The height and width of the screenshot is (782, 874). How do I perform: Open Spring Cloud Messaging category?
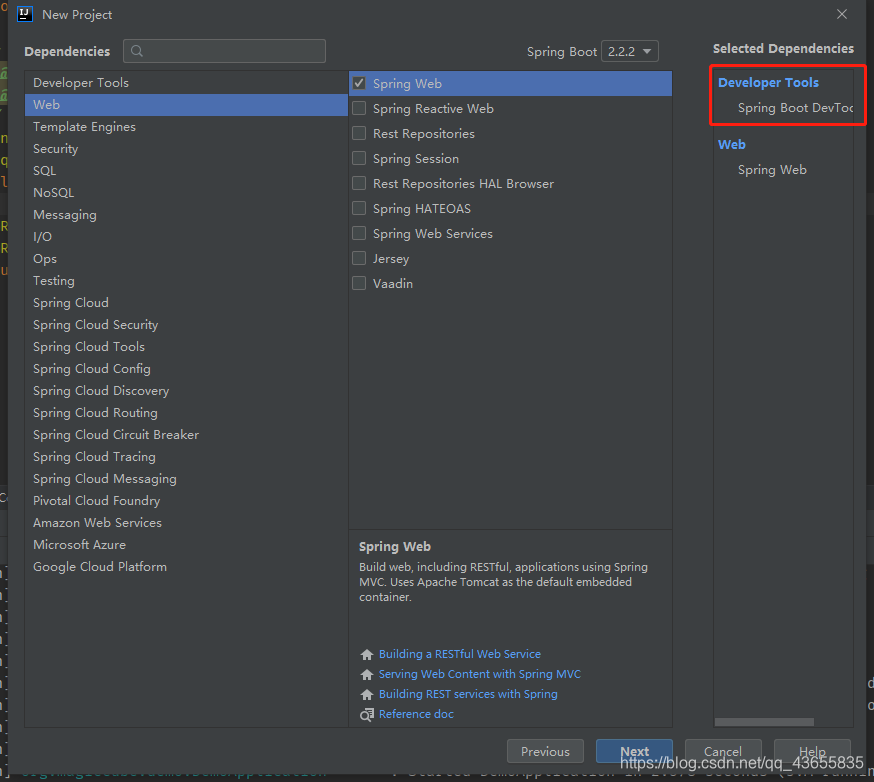[x=186, y=479]
